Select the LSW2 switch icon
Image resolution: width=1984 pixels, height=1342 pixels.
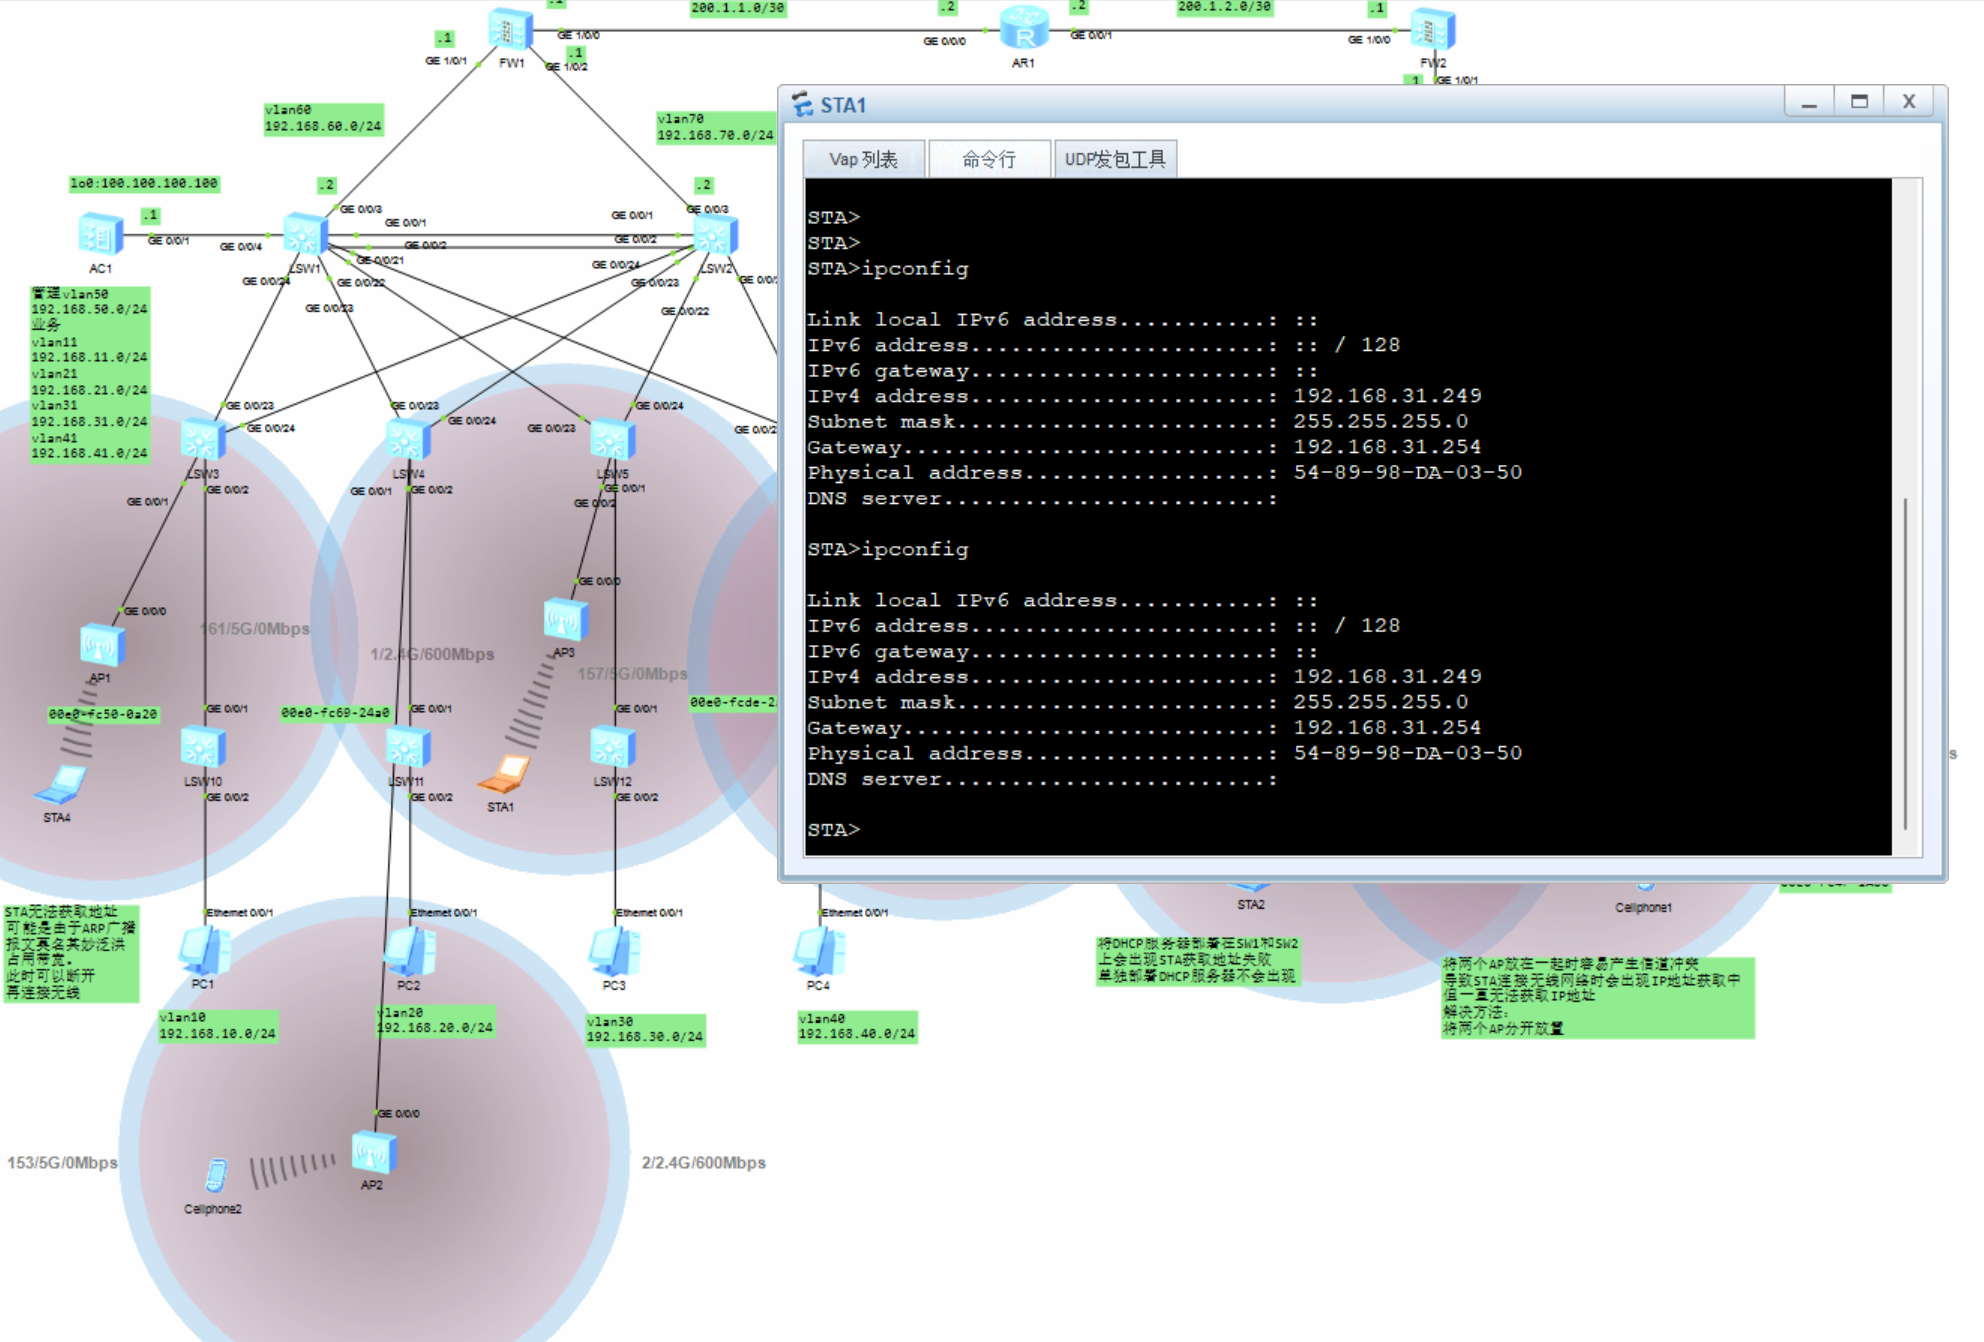[715, 236]
